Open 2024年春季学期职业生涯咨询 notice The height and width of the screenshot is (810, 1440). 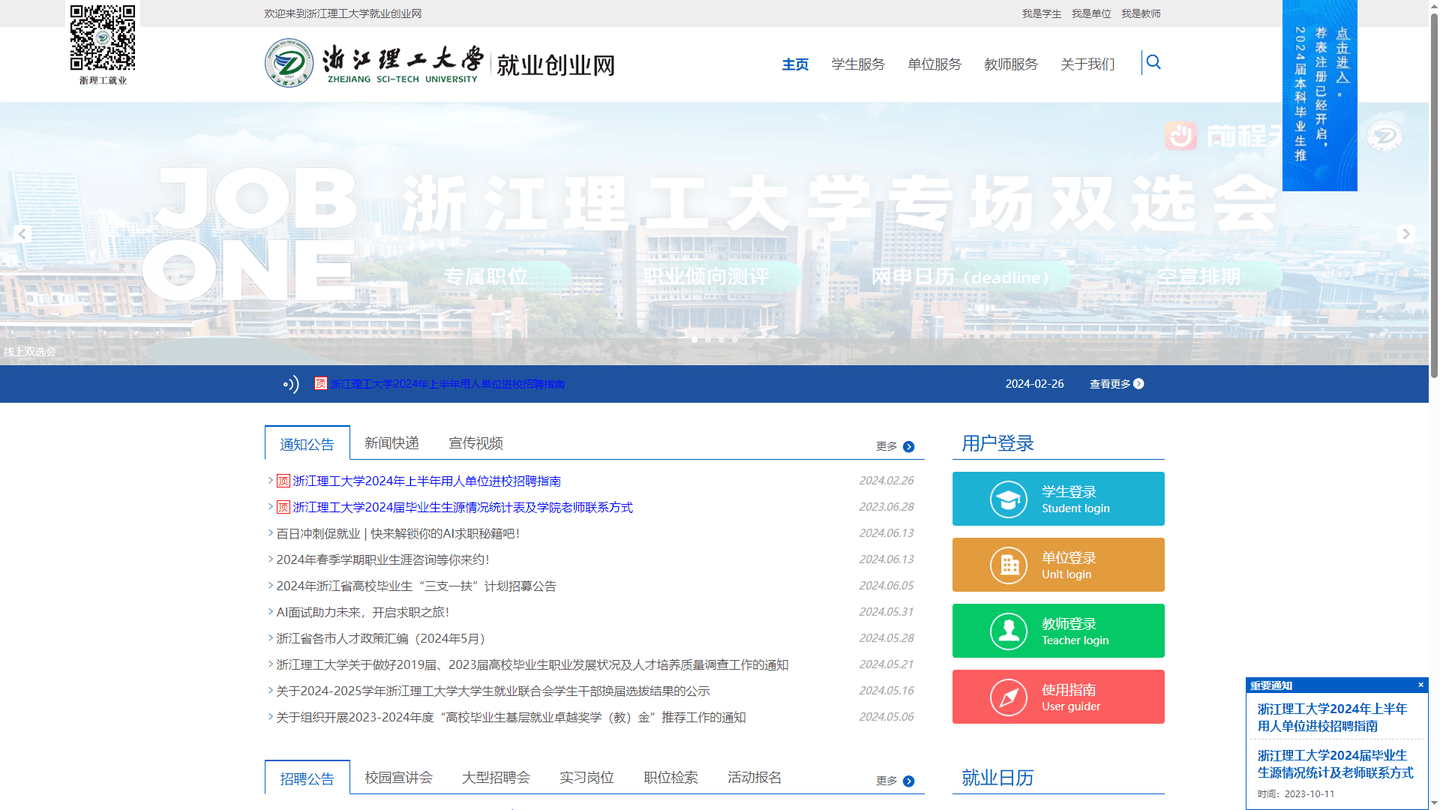tap(383, 560)
